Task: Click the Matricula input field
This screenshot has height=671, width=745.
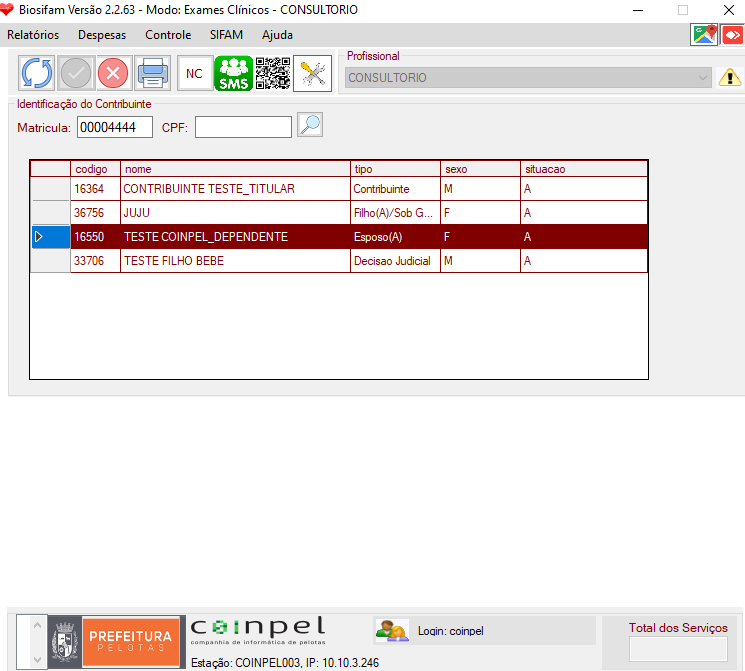Action: click(x=115, y=127)
